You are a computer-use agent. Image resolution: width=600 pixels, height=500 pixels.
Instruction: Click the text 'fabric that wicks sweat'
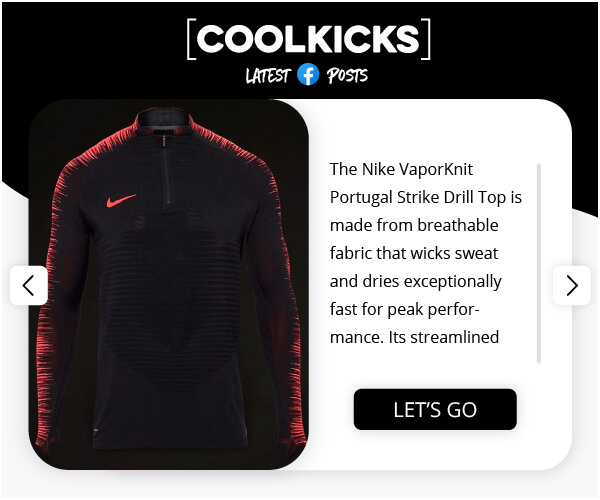(x=414, y=253)
